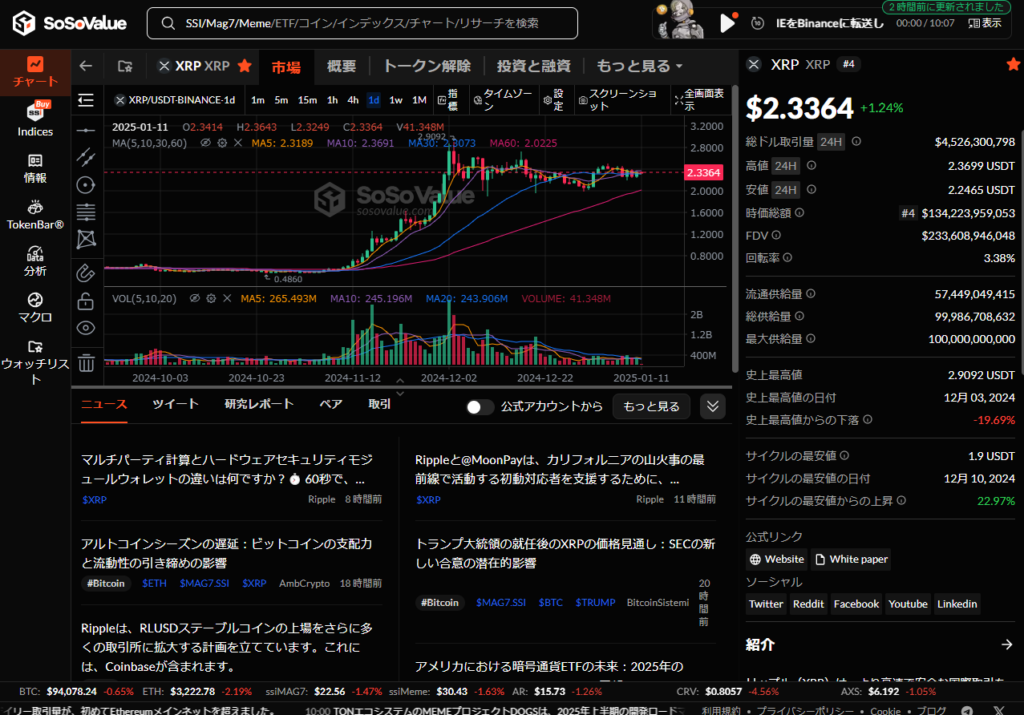
Task: Select the 1m timeframe
Action: 258,100
